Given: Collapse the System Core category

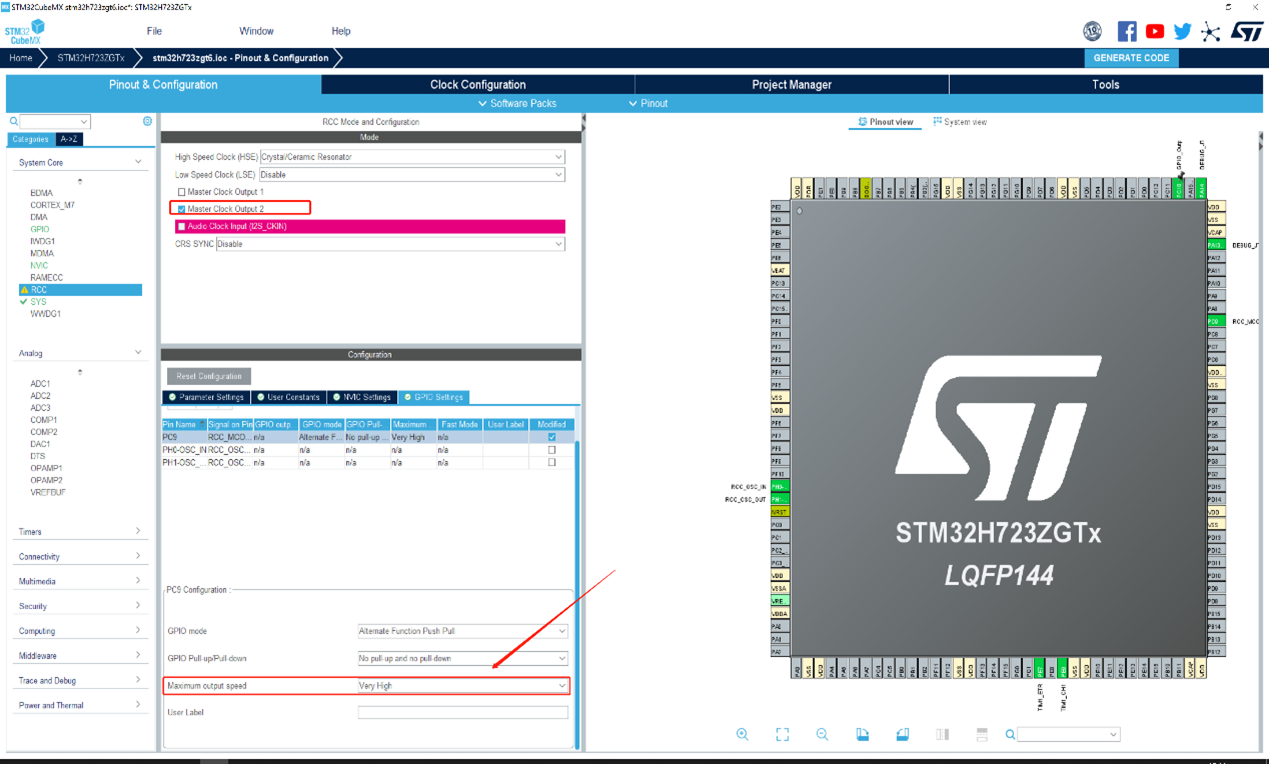Looking at the screenshot, I should coord(138,162).
